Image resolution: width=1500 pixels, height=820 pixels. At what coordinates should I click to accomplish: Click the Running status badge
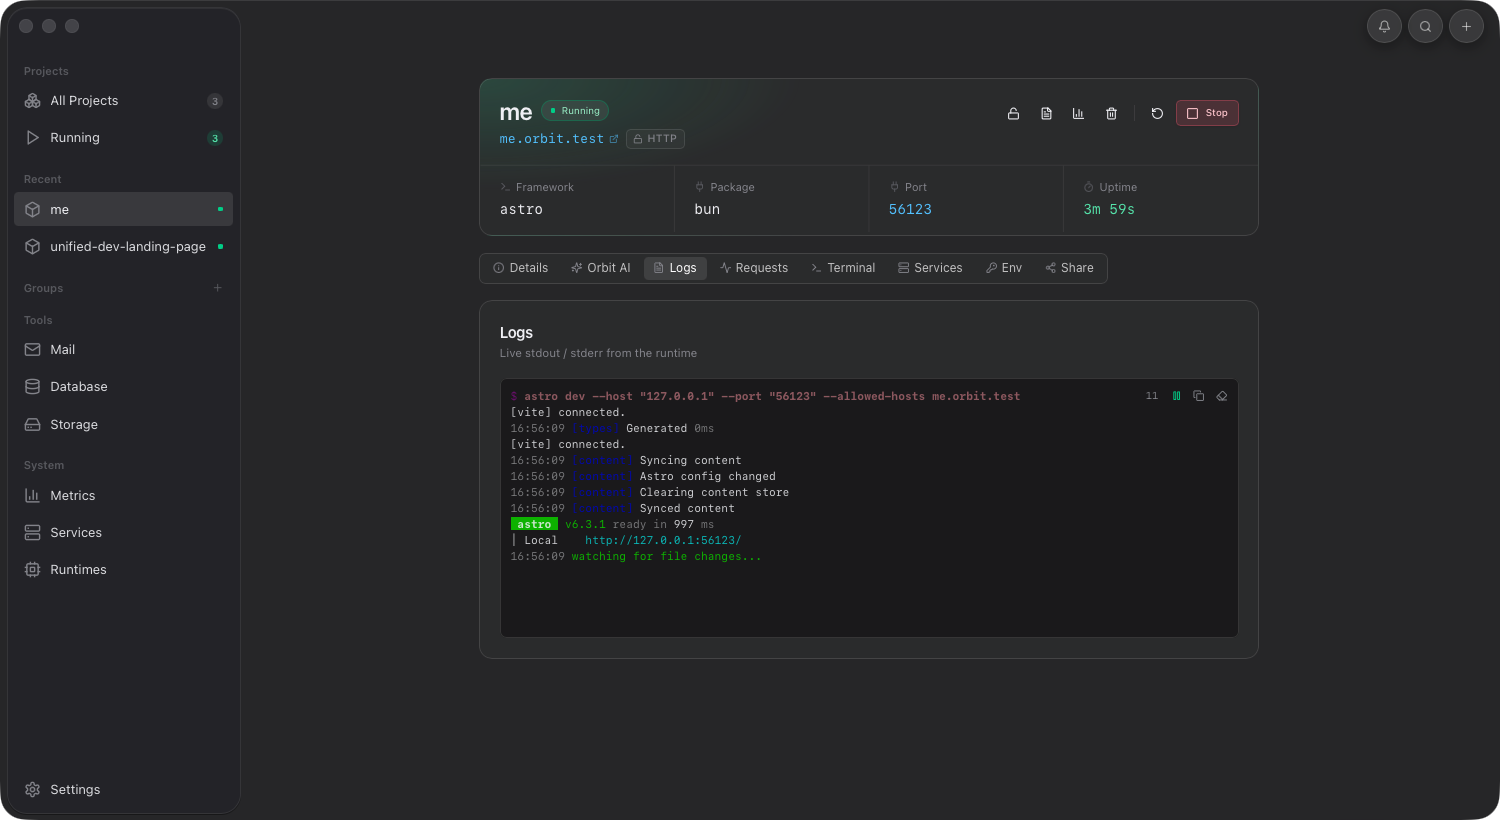click(575, 111)
